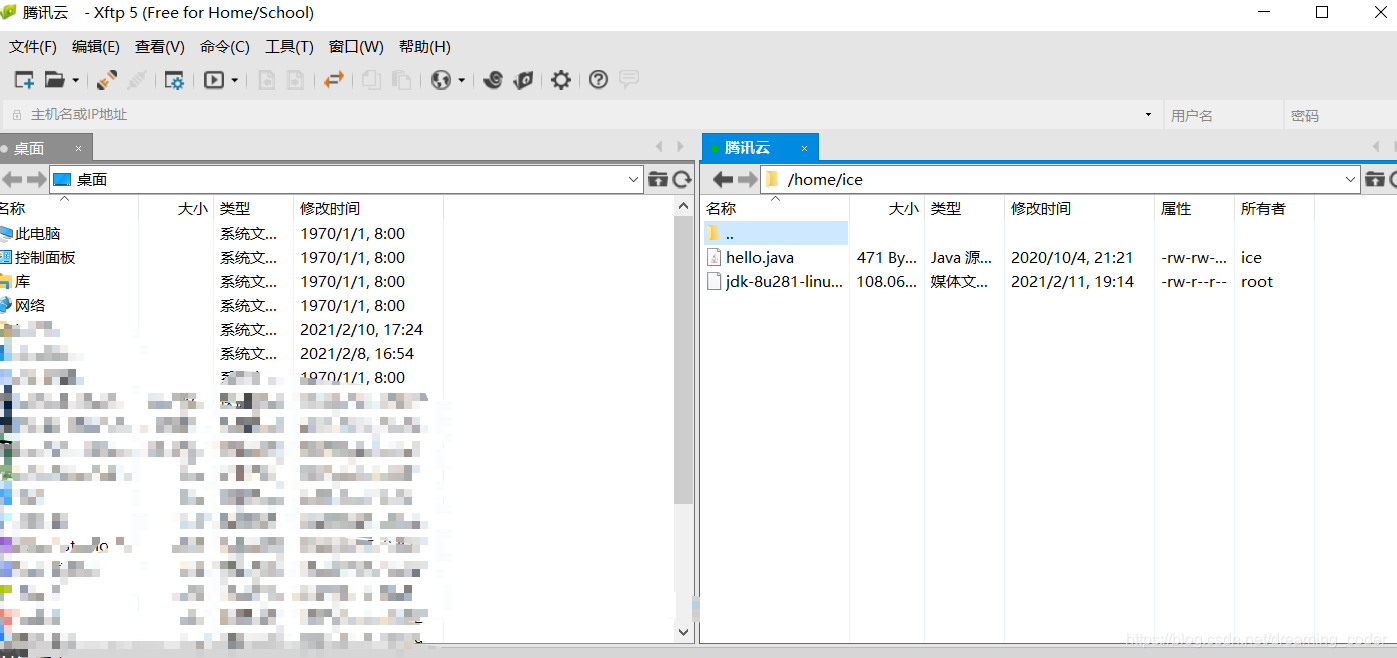Click the Help question mark icon
Image resolution: width=1397 pixels, height=658 pixels.
[x=598, y=80]
